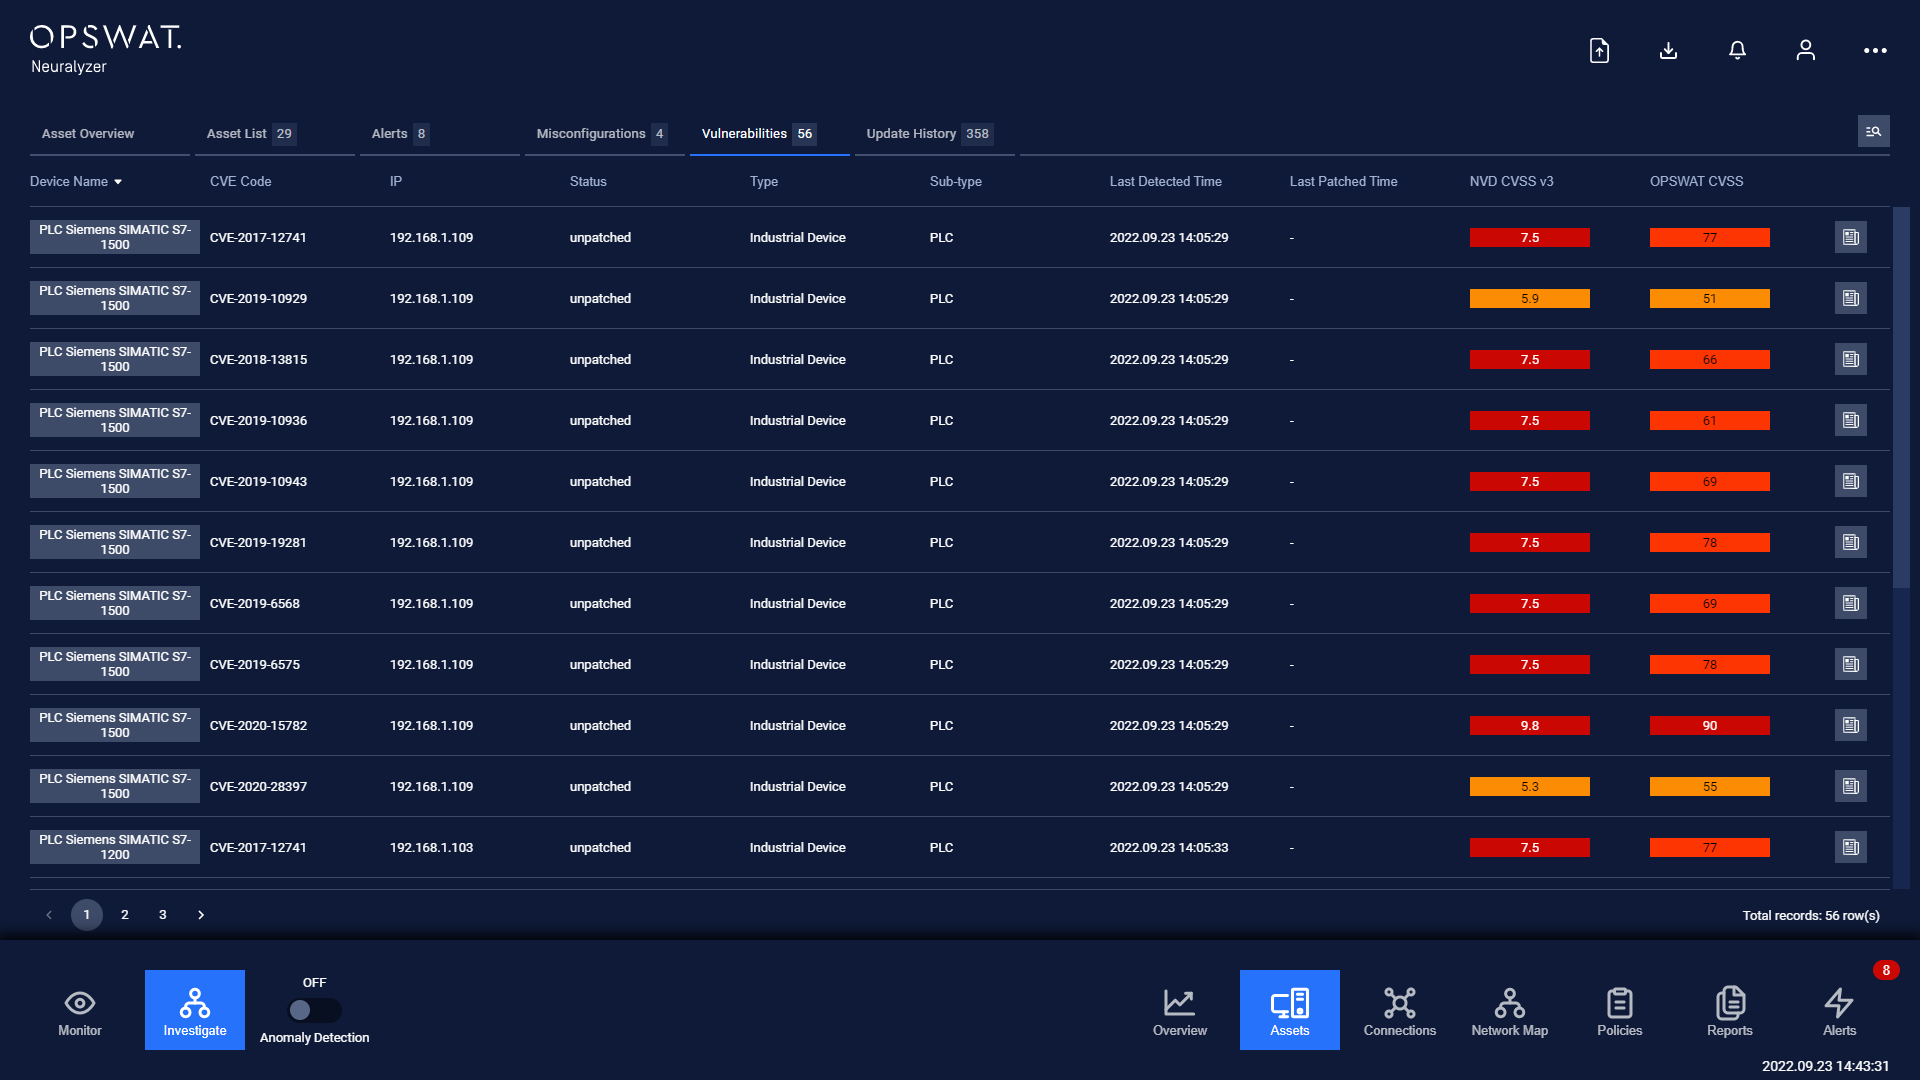This screenshot has width=1920, height=1080.
Task: Open the Reports section
Action: pyautogui.click(x=1730, y=1010)
